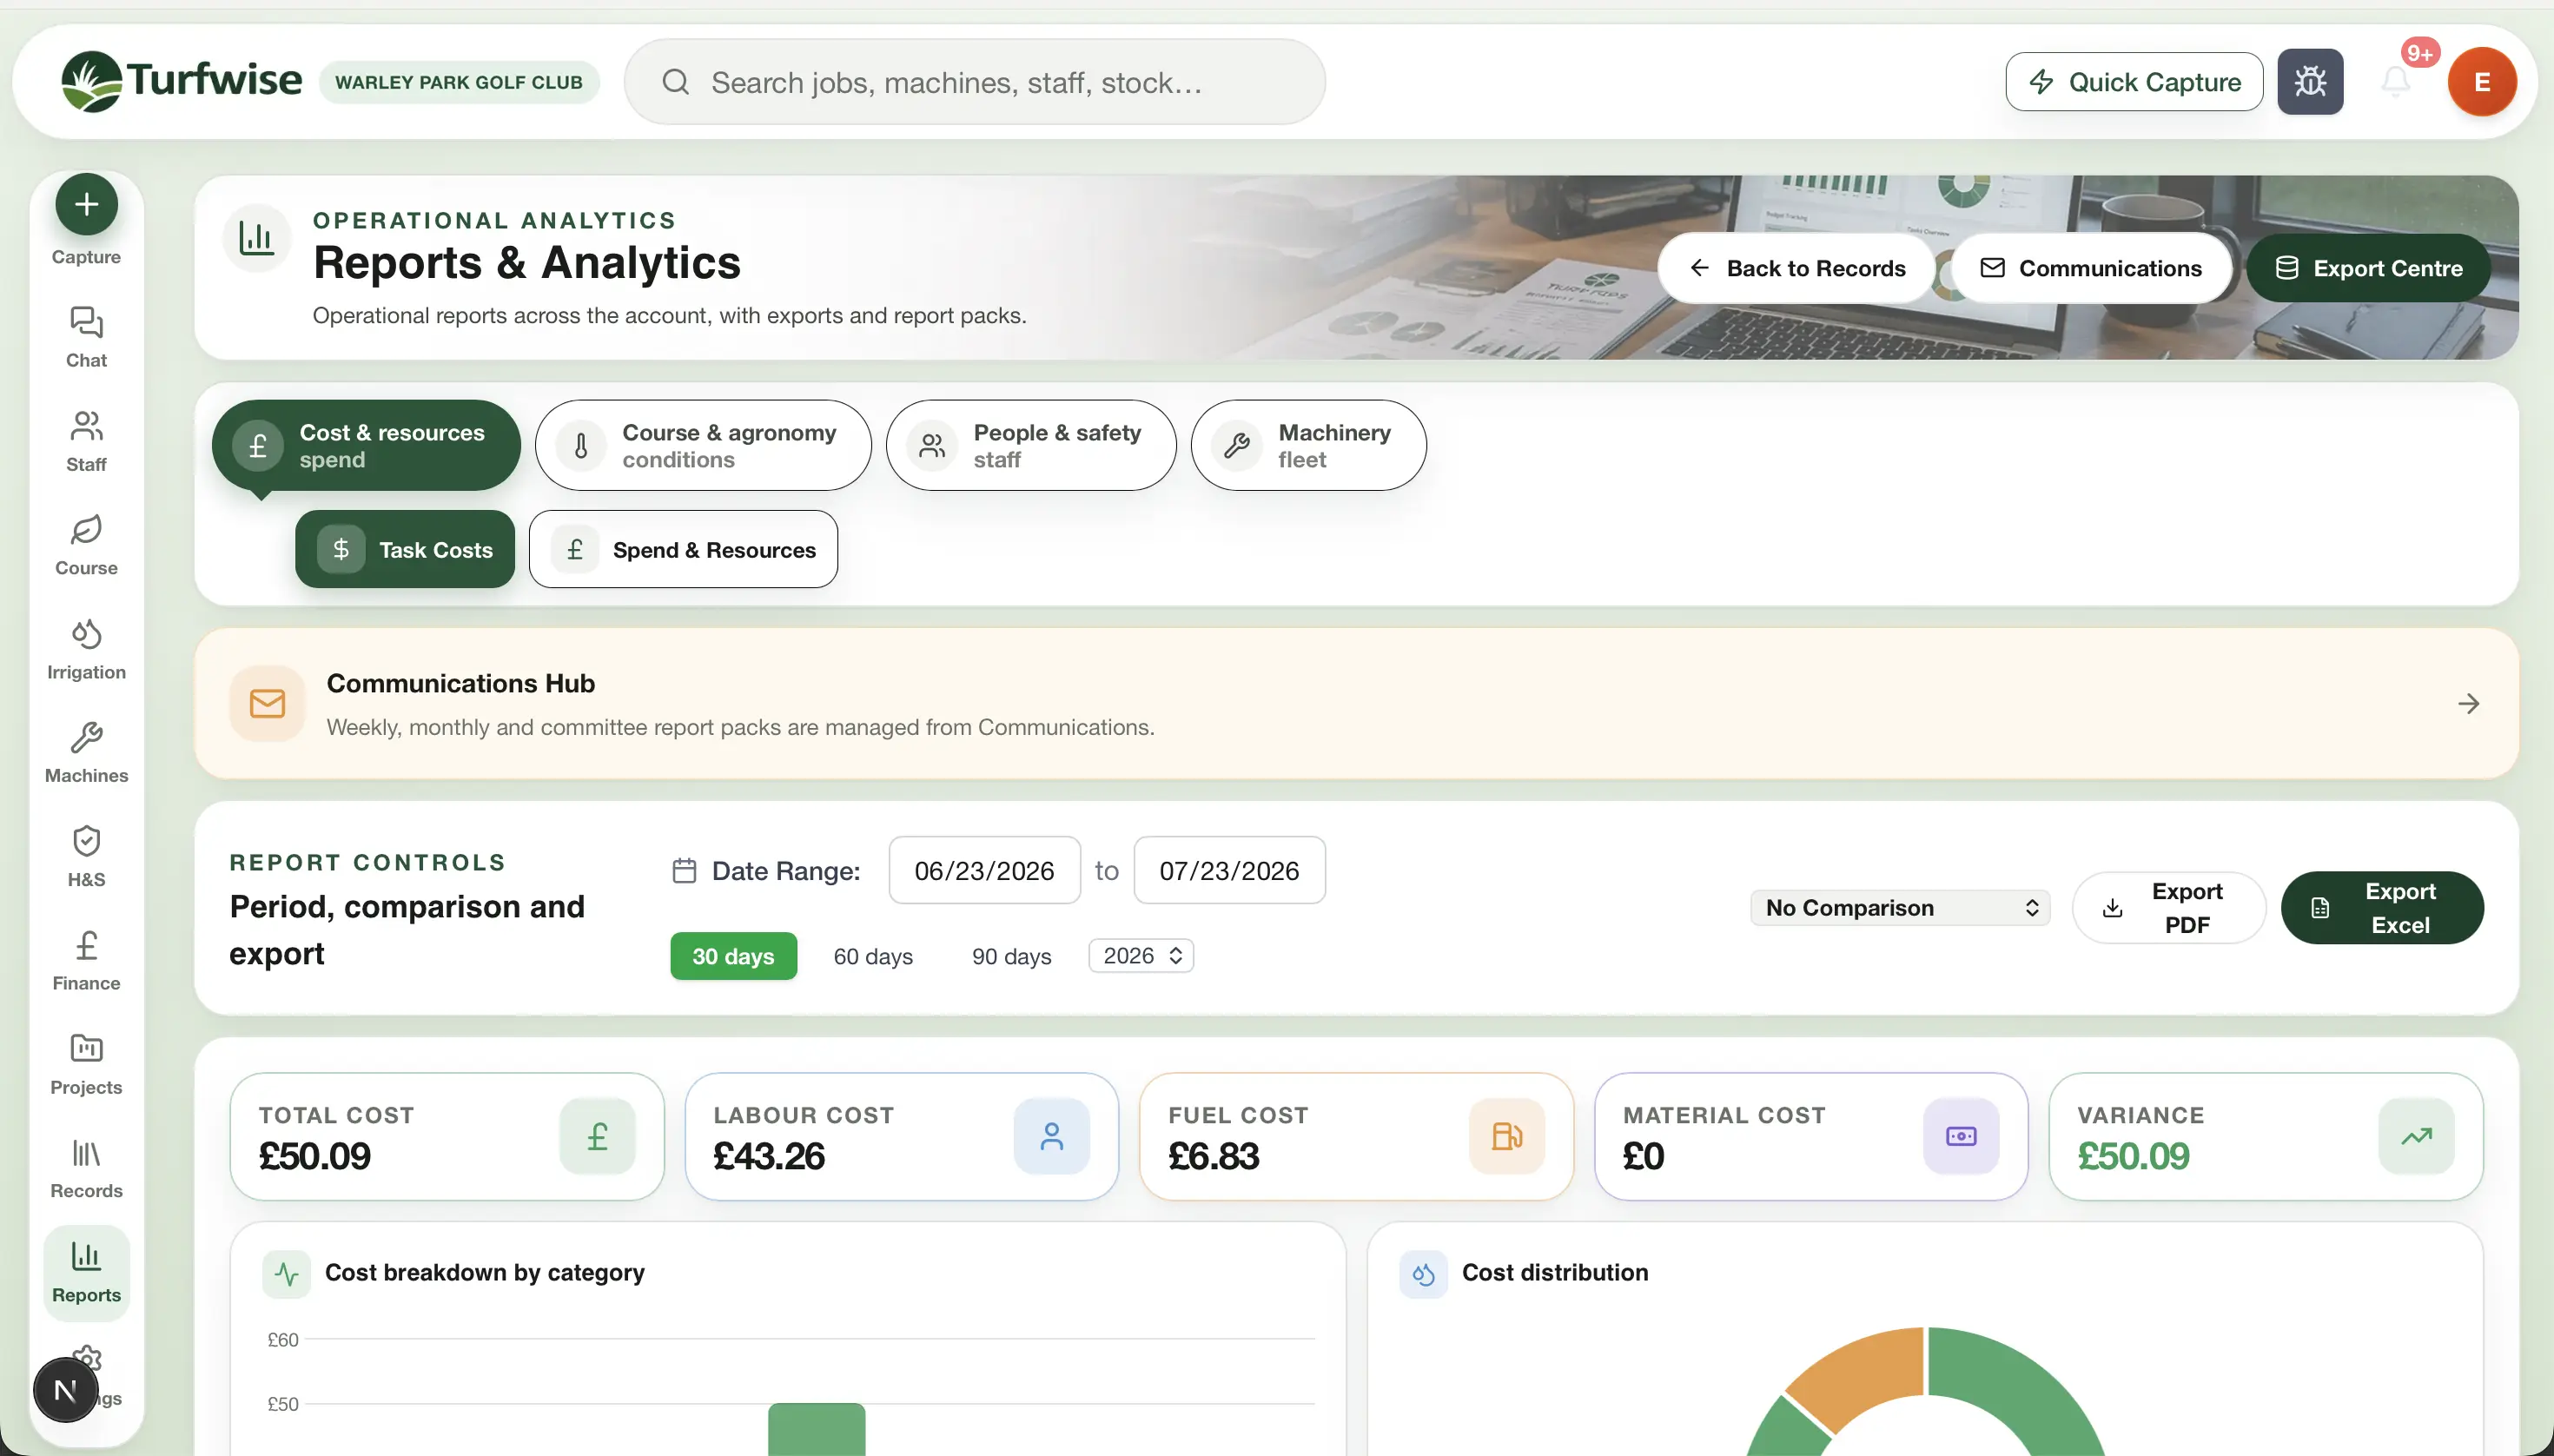The image size is (2554, 1456).
Task: Click the Warley Park Golf Club badge
Action: pos(459,82)
